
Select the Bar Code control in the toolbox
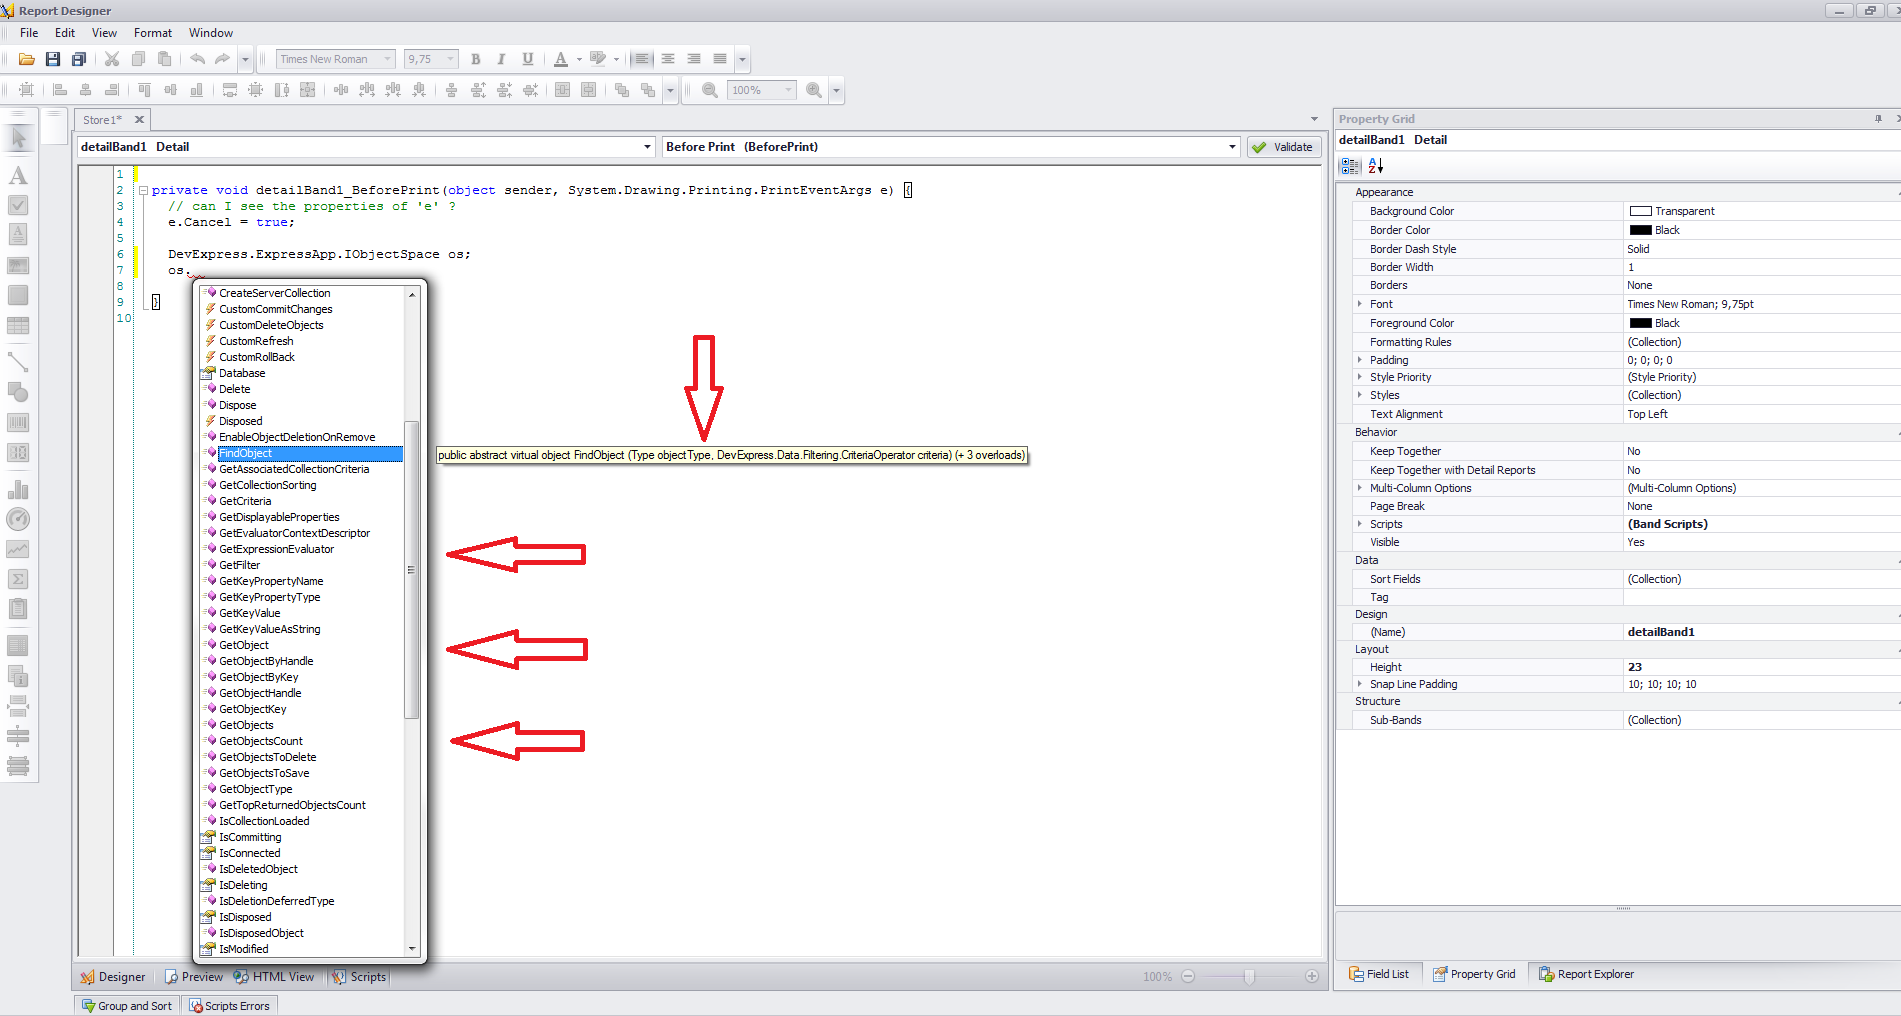(x=18, y=422)
